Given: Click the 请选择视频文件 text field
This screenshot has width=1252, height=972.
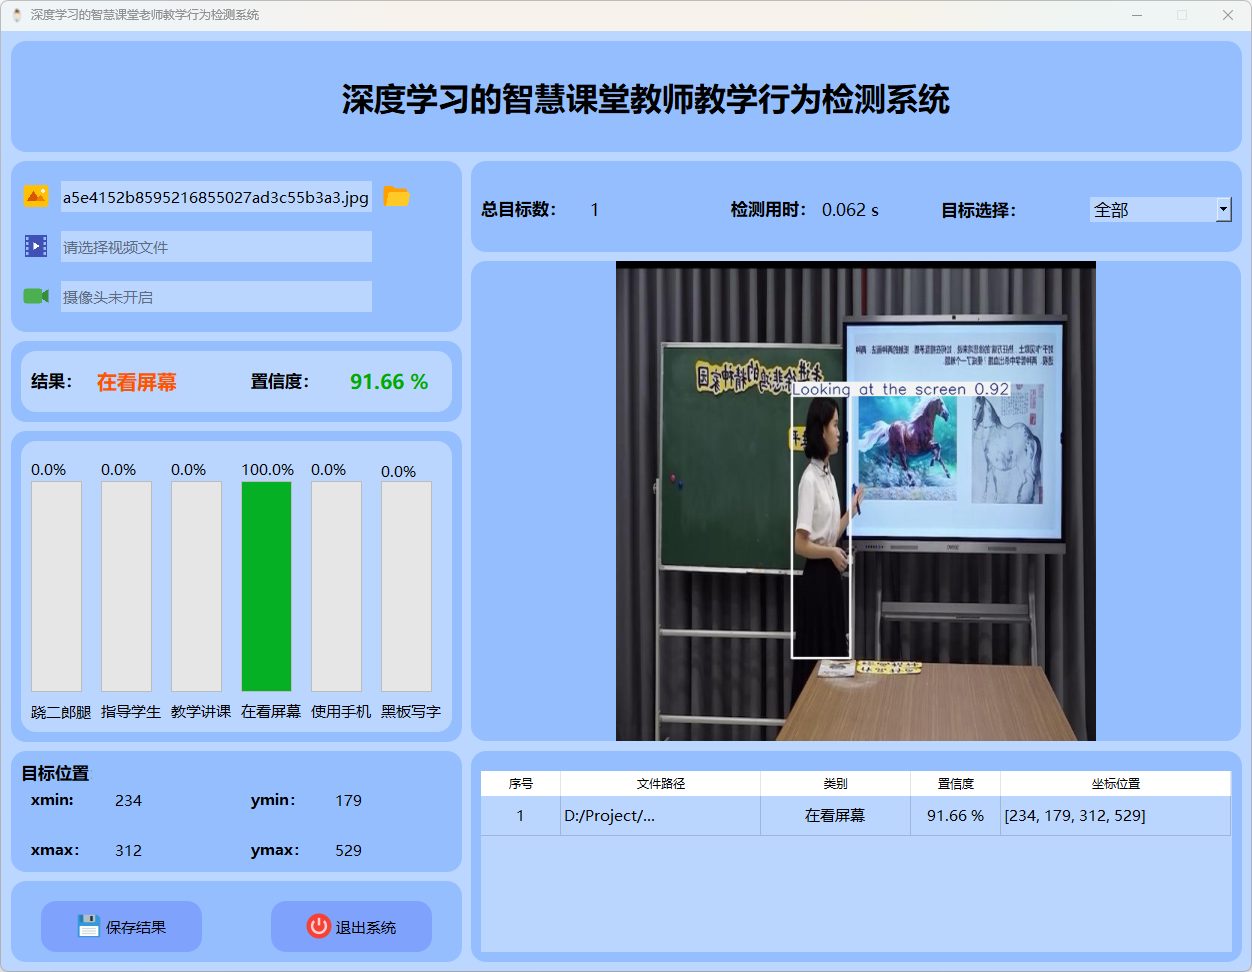Looking at the screenshot, I should click(x=216, y=247).
